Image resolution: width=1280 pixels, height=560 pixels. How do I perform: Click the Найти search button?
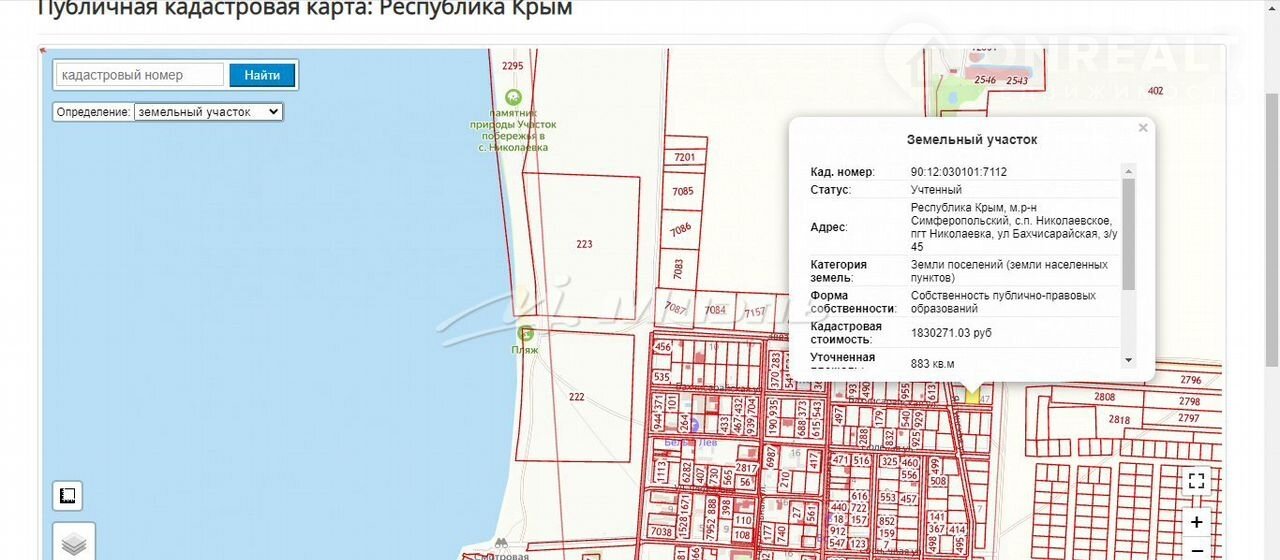(x=262, y=75)
